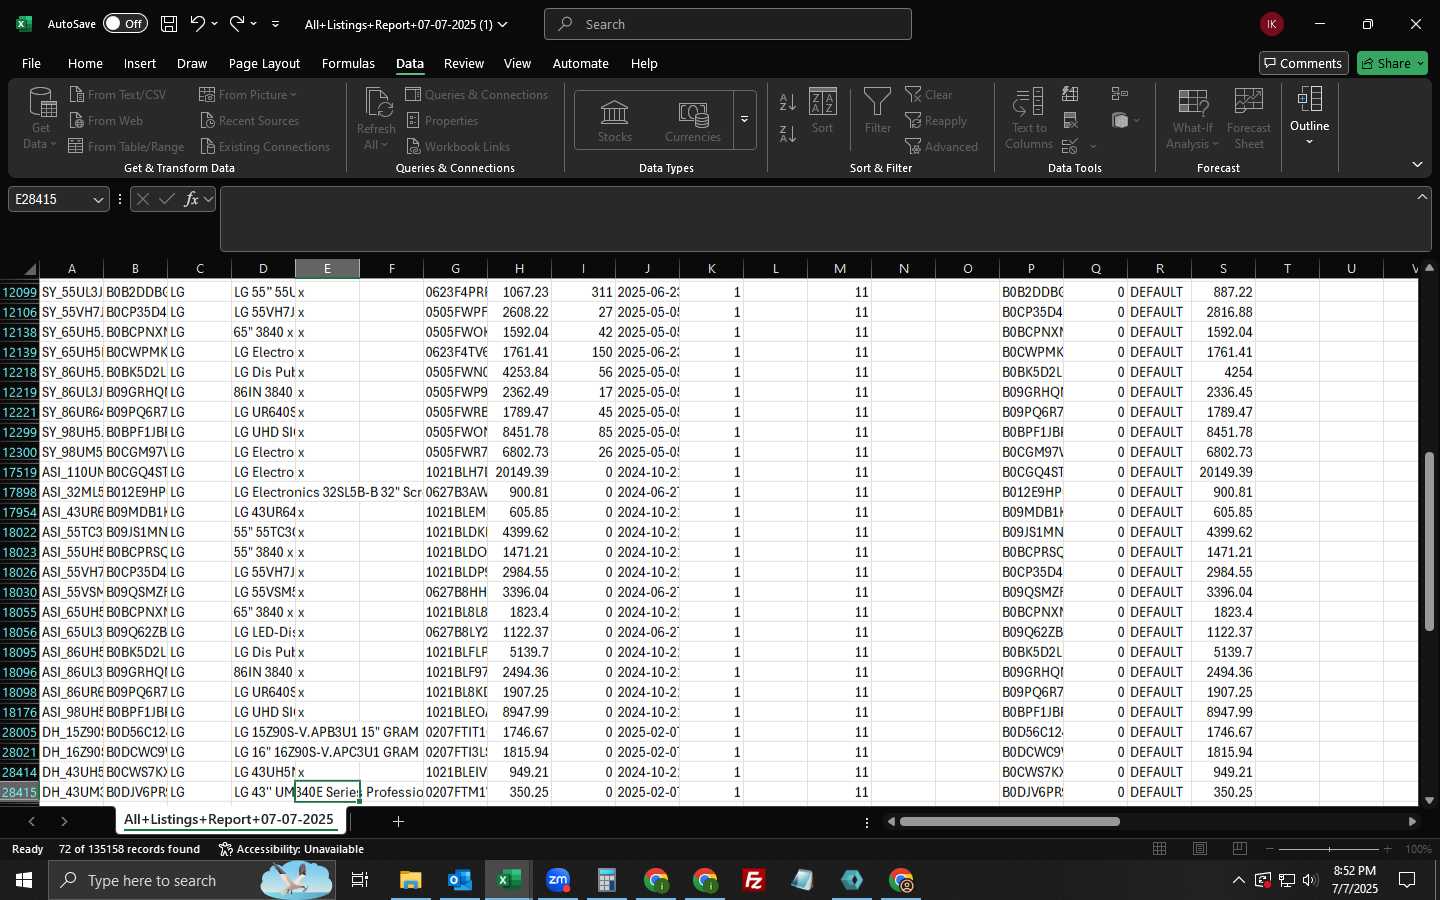
Task: Open the From Picture dropdown
Action: click(248, 94)
